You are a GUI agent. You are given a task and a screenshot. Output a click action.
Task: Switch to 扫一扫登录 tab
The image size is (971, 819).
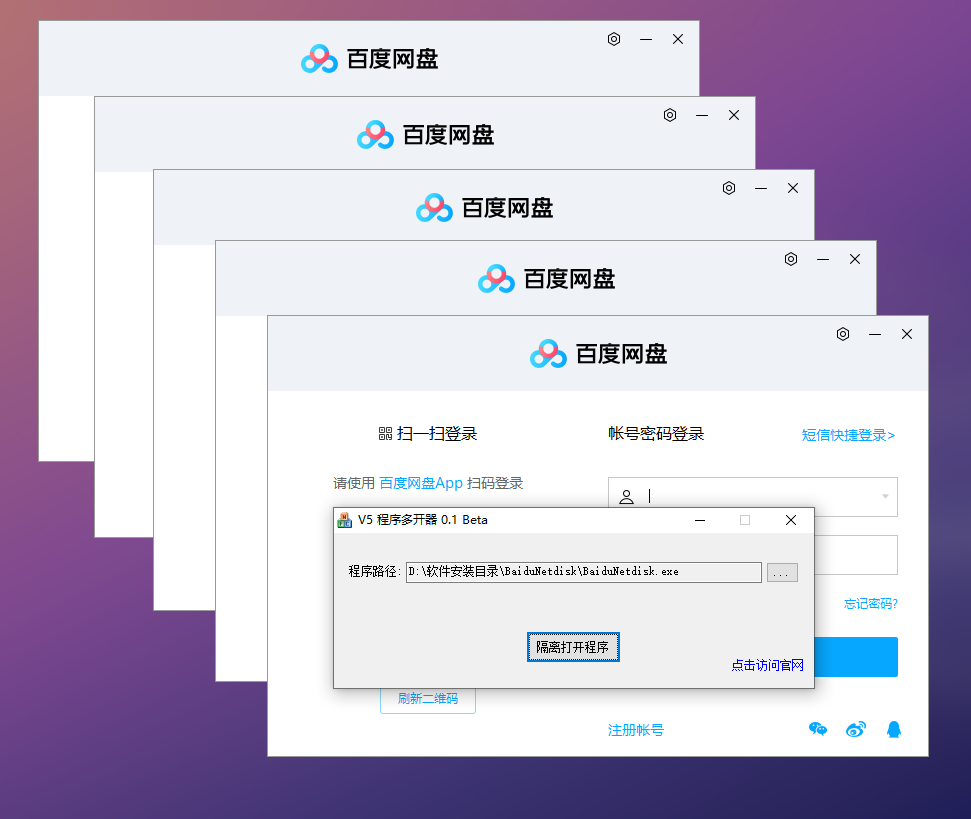[428, 434]
